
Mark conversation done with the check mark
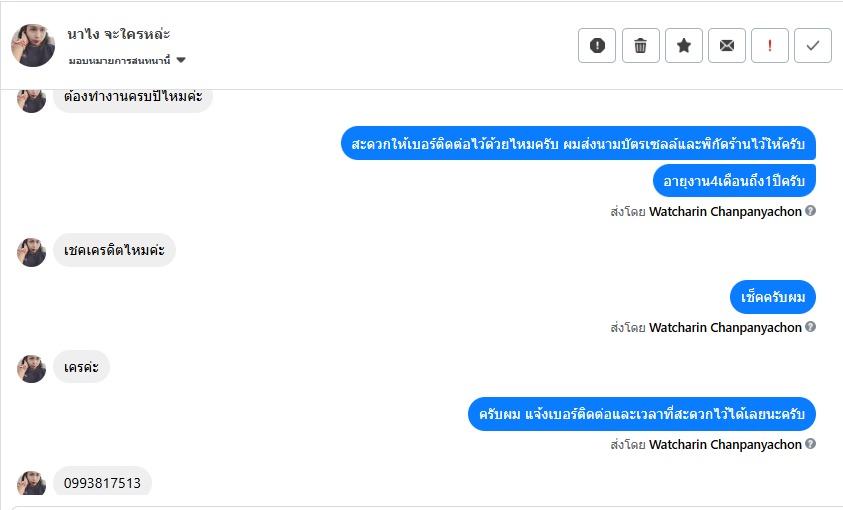coord(813,46)
